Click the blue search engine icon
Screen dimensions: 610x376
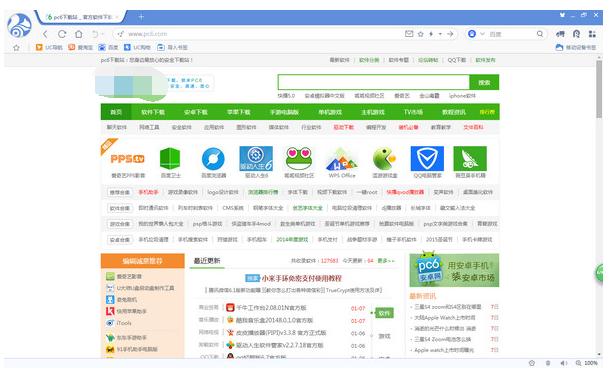pos(472,34)
